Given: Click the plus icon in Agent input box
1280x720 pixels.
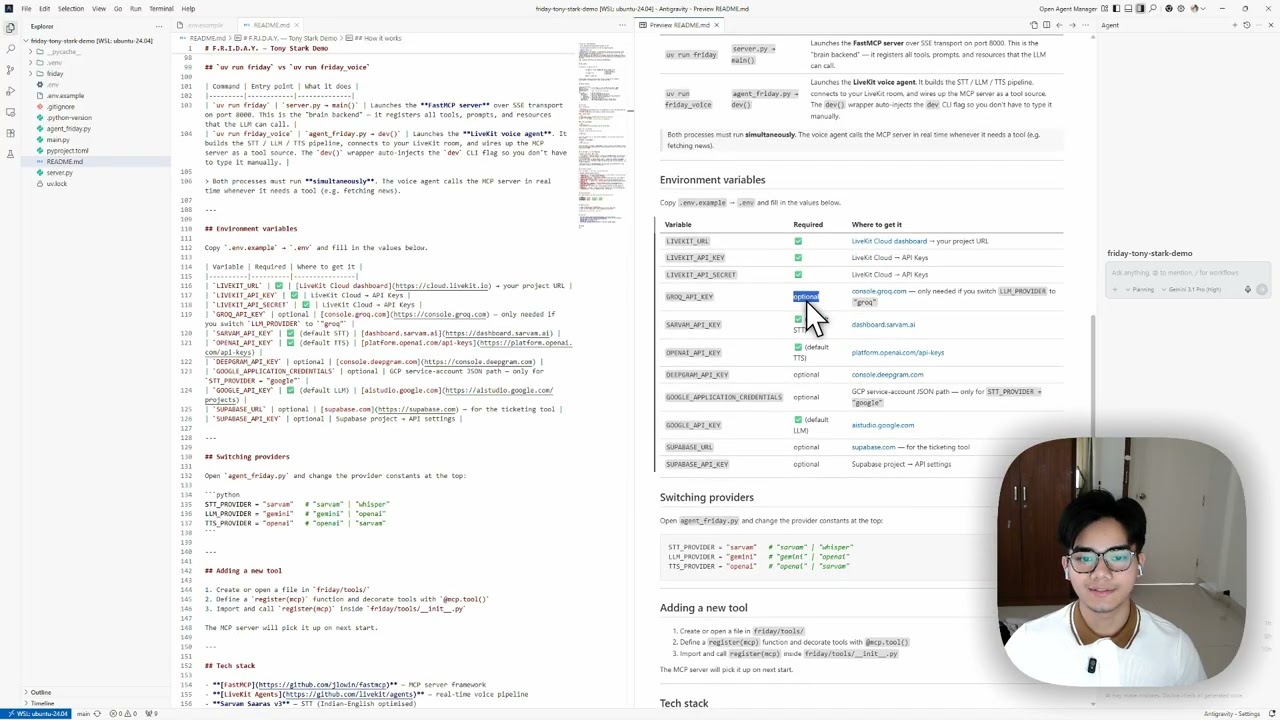Looking at the screenshot, I should pos(1116,290).
